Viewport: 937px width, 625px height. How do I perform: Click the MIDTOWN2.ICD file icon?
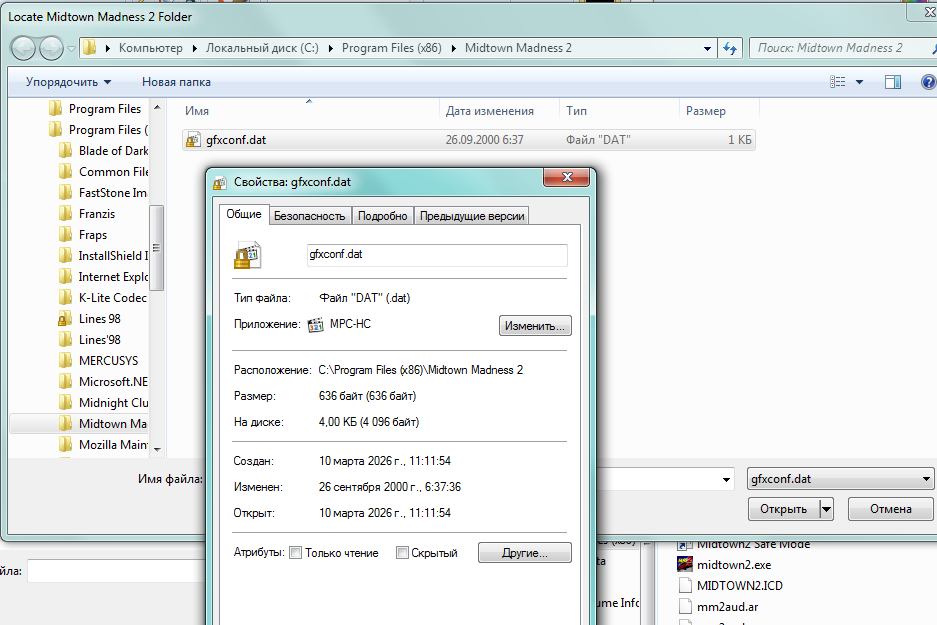click(x=685, y=586)
